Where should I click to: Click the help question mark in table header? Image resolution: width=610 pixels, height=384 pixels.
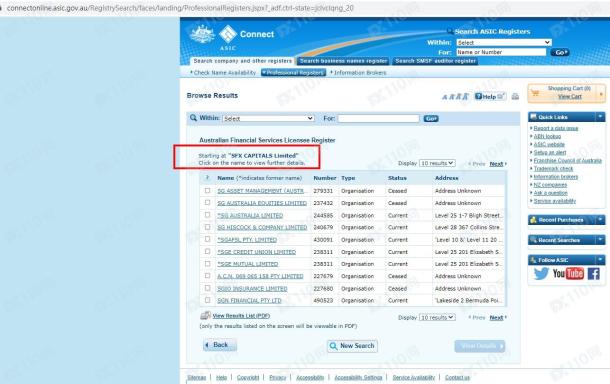207,177
